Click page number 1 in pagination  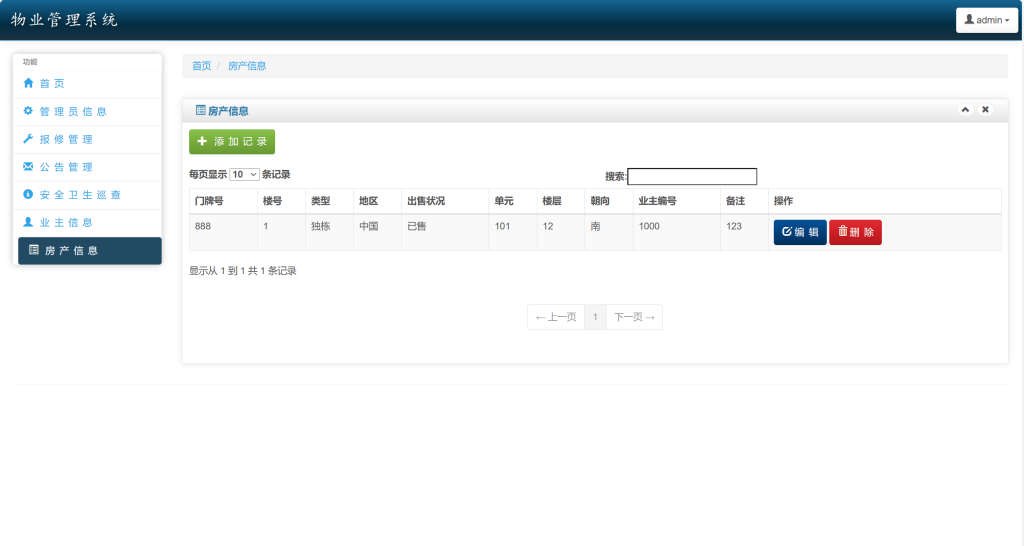click(595, 317)
